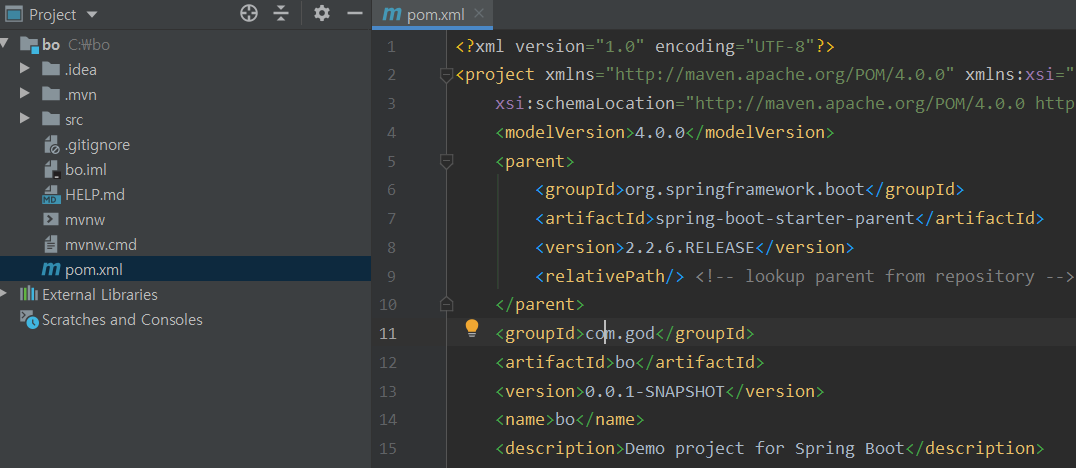1076x468 pixels.
Task: Select pom.xml in project tree
Action: pos(185,269)
